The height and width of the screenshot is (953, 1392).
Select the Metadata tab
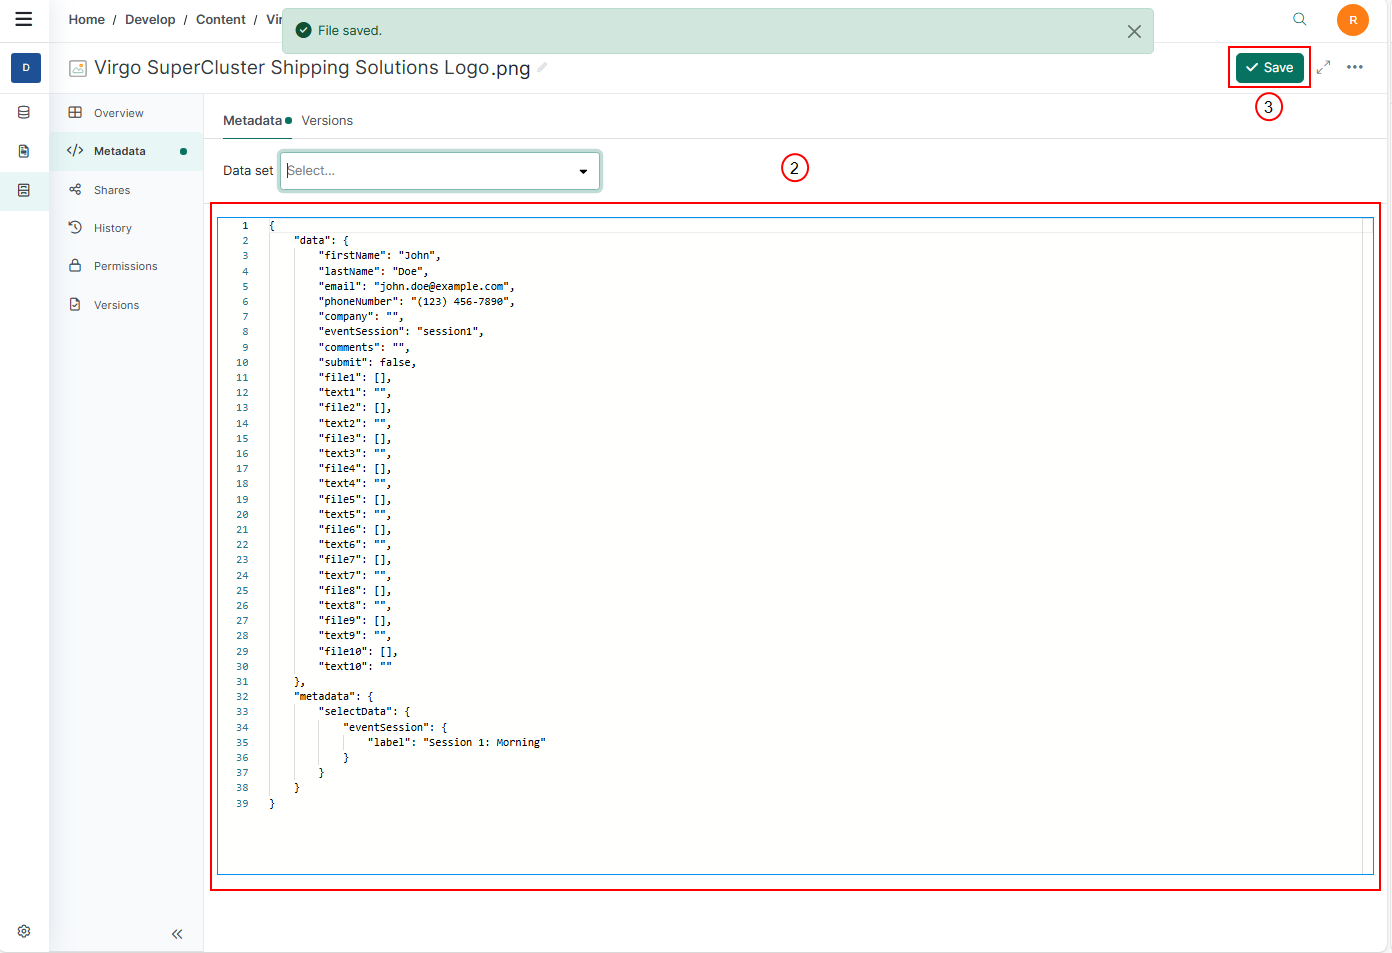click(252, 121)
